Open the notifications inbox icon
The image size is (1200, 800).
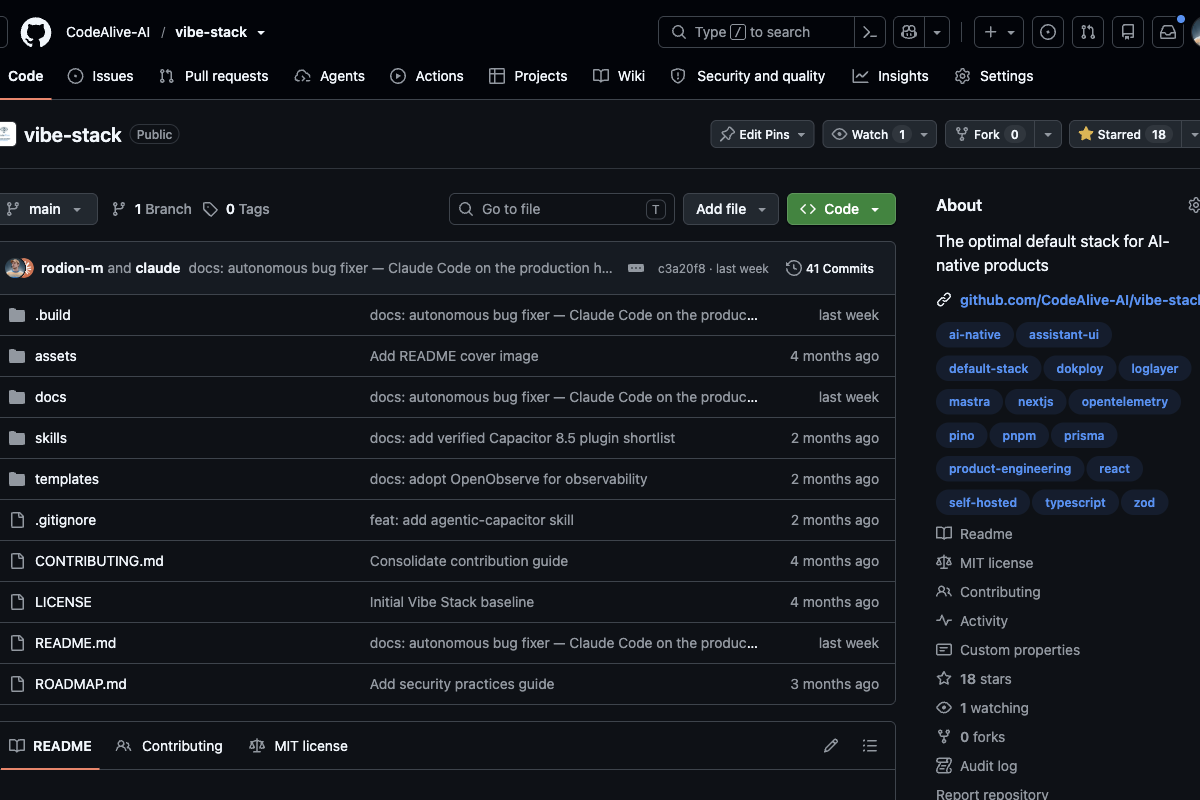[x=1168, y=32]
